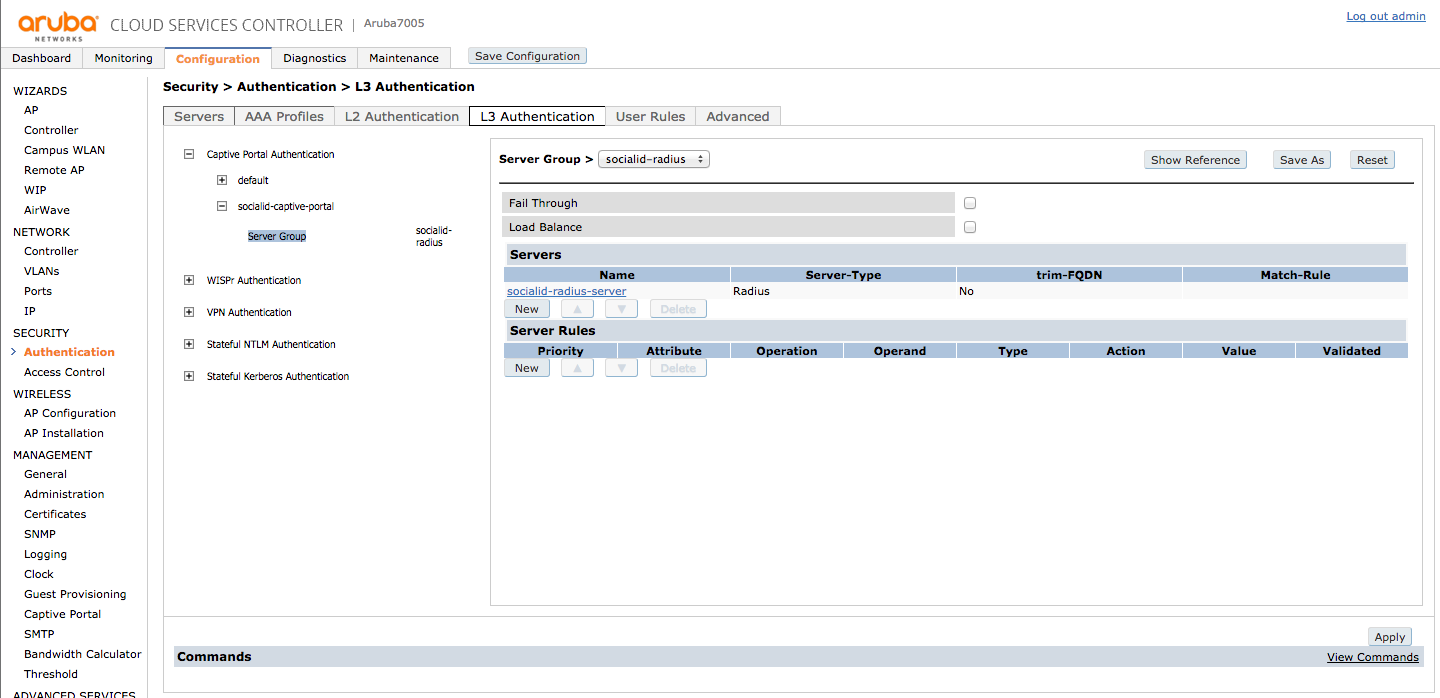Open the socialid-radius-server link
Screen dimensions: 1440x698
[x=567, y=291]
